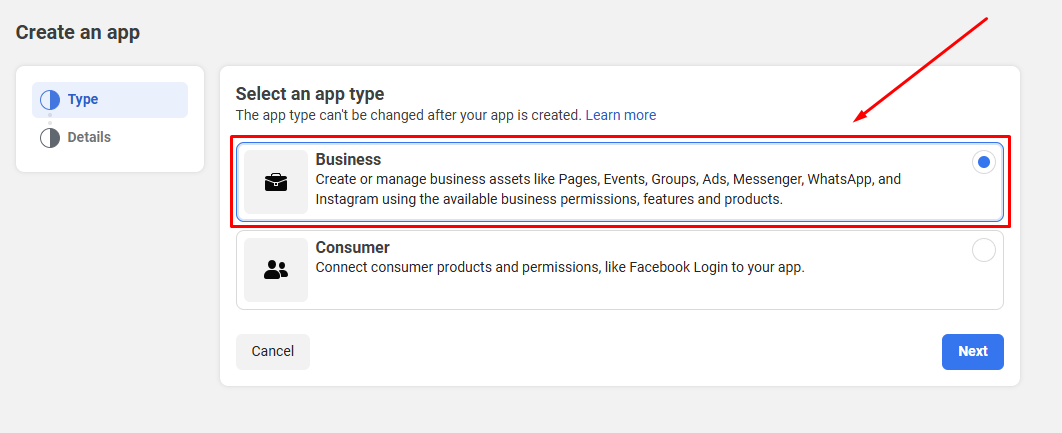Click the Consumer description about Facebook Login
The width and height of the screenshot is (1062, 433).
click(x=560, y=267)
